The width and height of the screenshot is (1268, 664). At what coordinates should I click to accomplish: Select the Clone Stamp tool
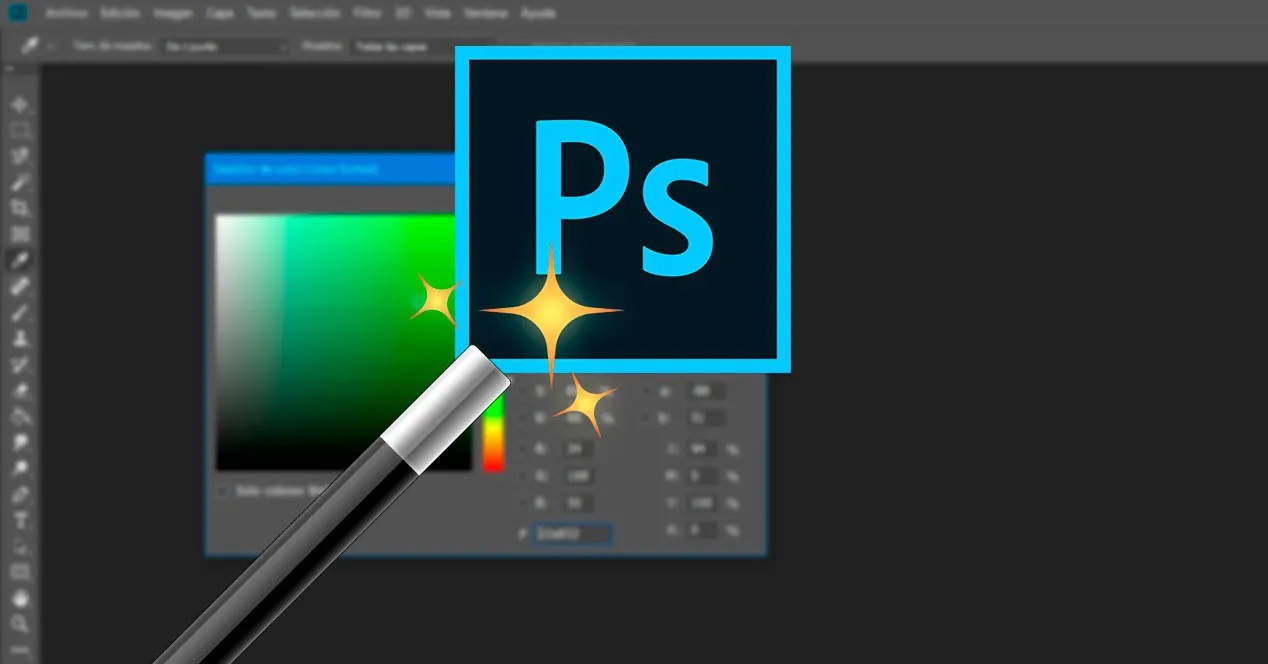(x=20, y=338)
